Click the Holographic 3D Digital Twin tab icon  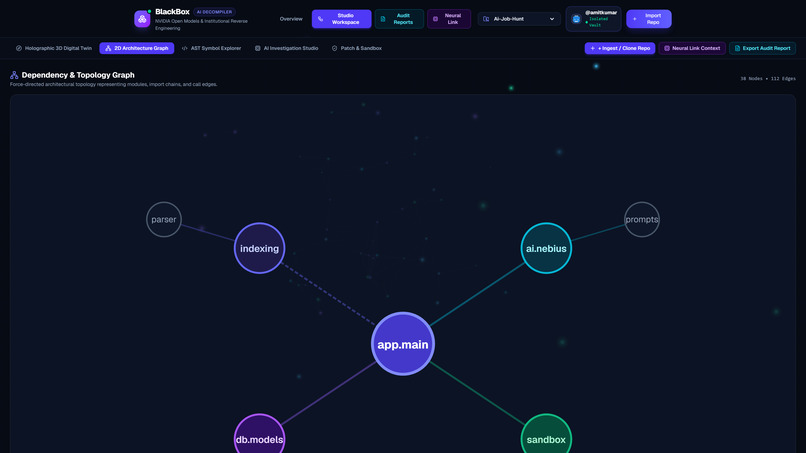click(x=19, y=48)
